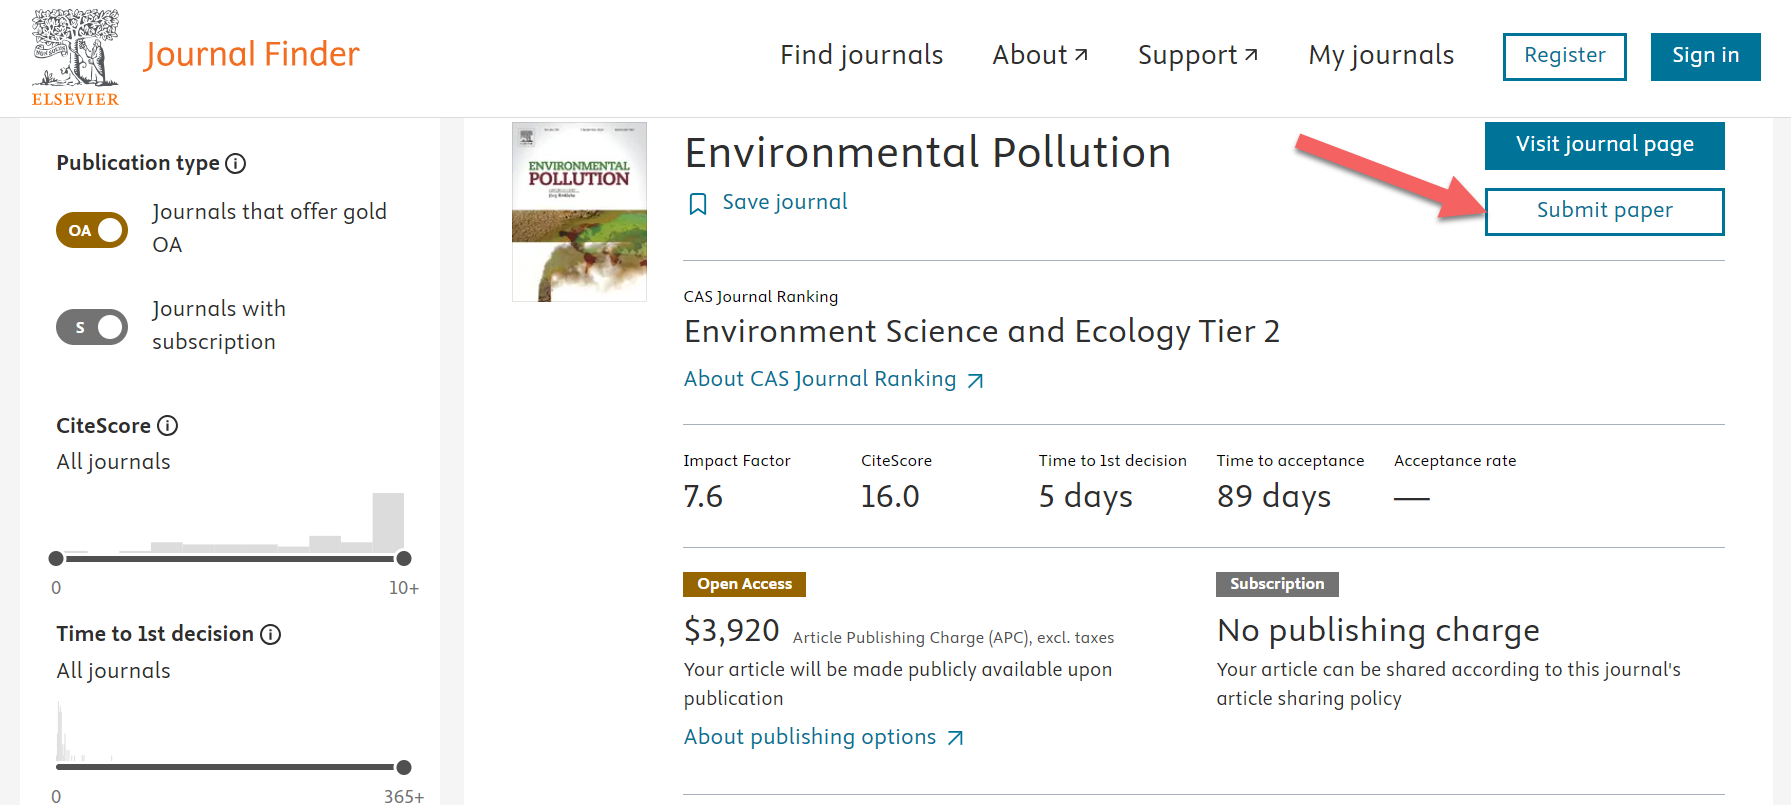Image resolution: width=1791 pixels, height=805 pixels.
Task: Click the Register button
Action: point(1565,56)
